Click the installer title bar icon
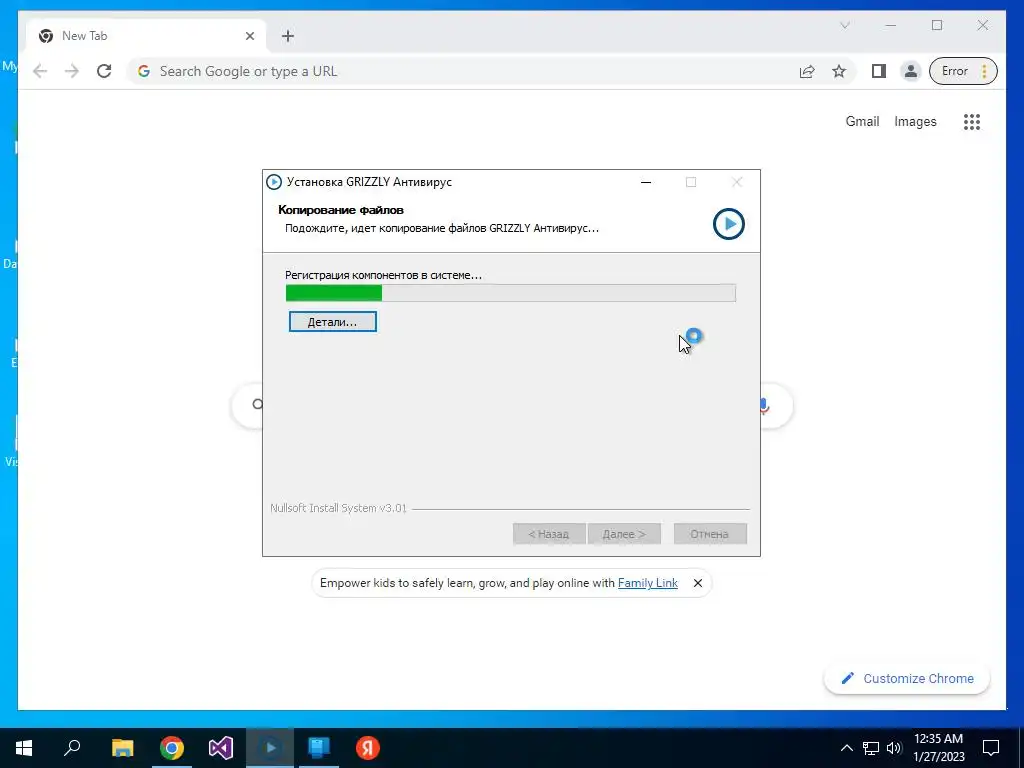The width and height of the screenshot is (1024, 768). click(274, 182)
